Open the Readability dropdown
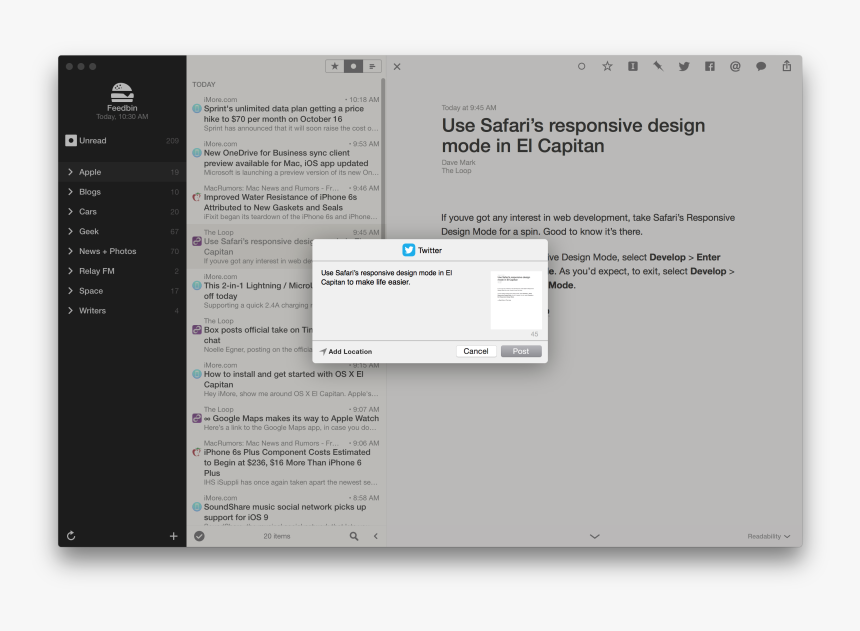Screen dimensions: 860x631 768,536
